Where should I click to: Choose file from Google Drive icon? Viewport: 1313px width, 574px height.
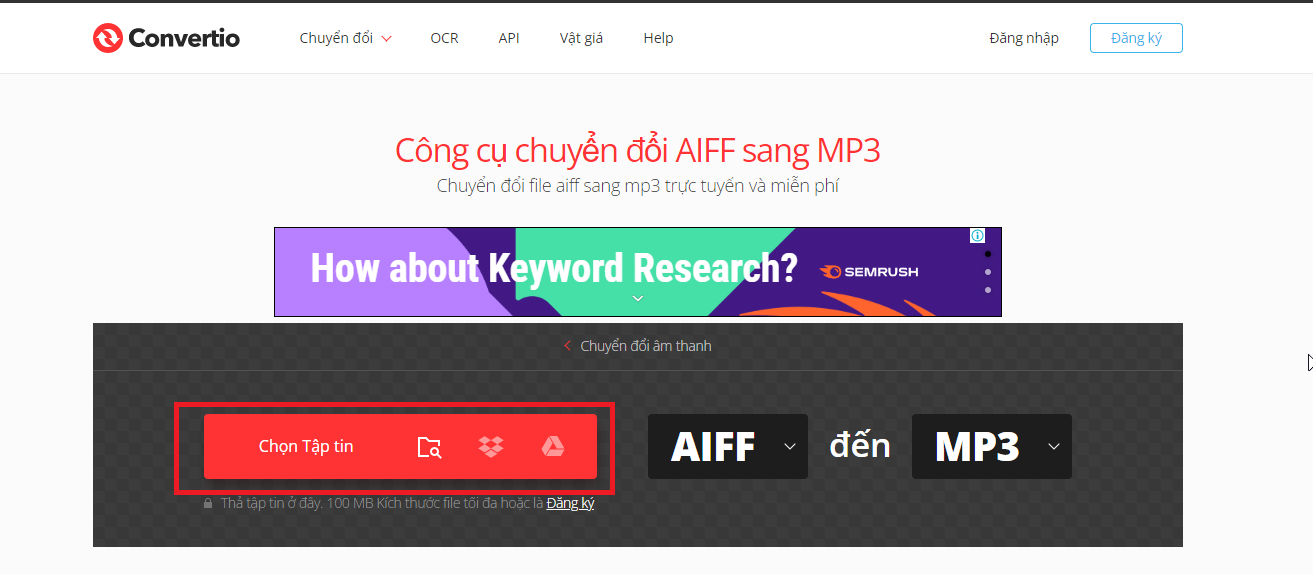point(553,447)
